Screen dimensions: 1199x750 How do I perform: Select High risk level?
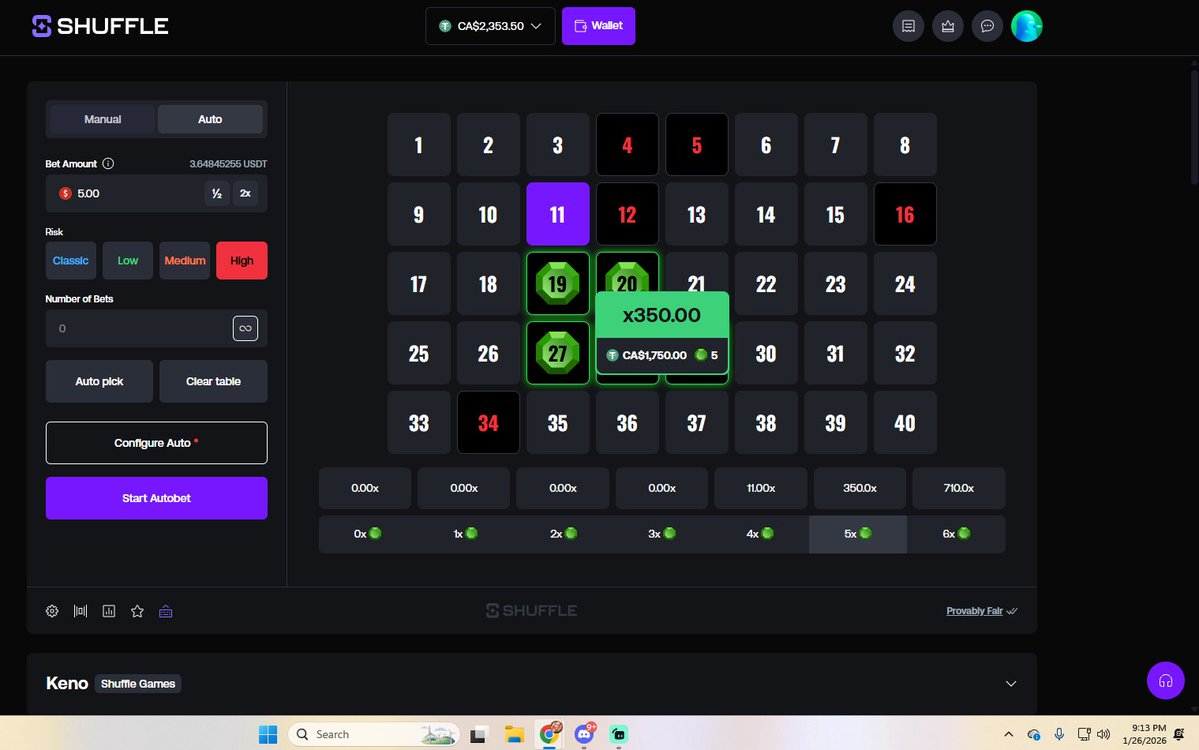[242, 261]
